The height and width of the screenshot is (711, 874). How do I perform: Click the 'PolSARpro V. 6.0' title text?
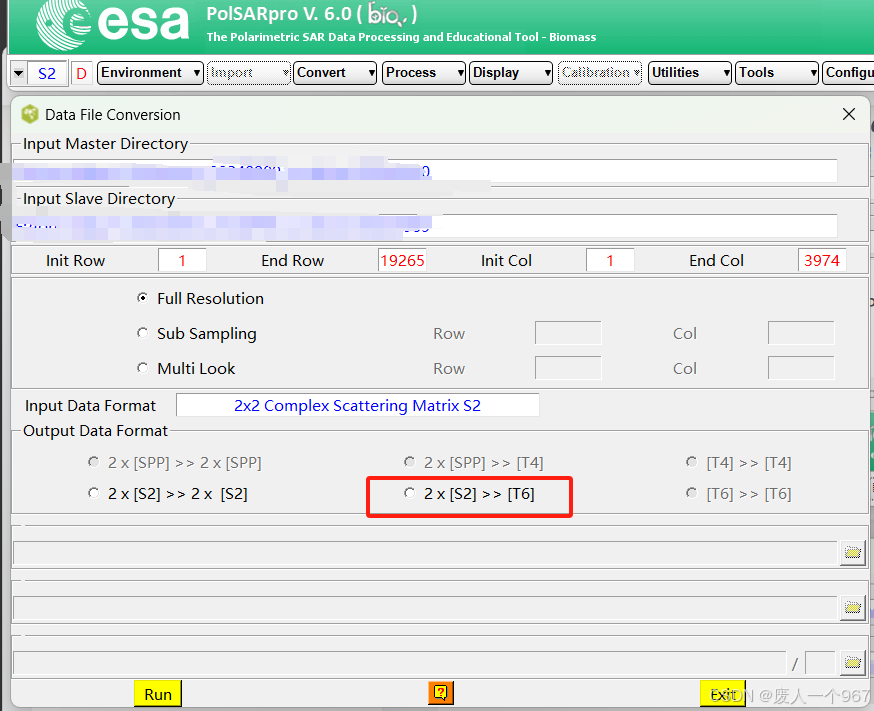[279, 14]
